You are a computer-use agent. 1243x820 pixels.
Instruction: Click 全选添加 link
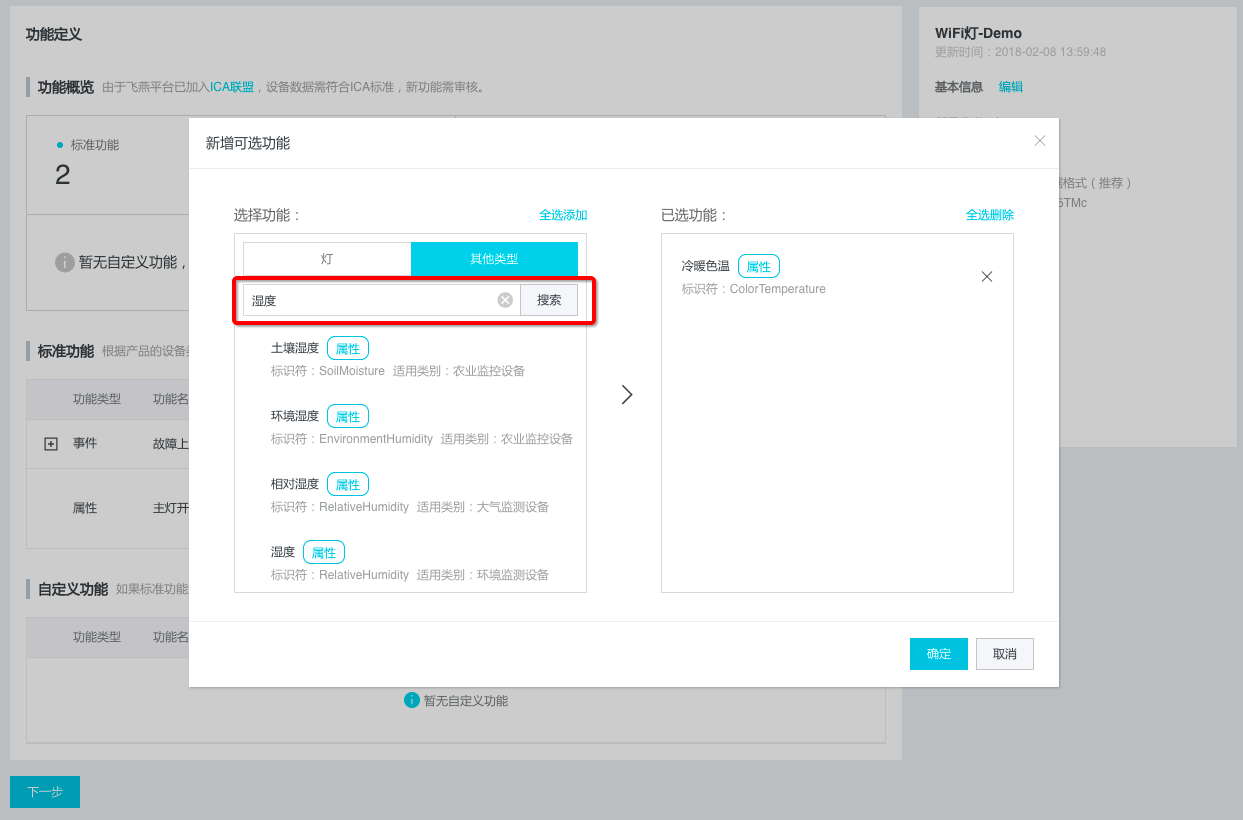pyautogui.click(x=563, y=215)
